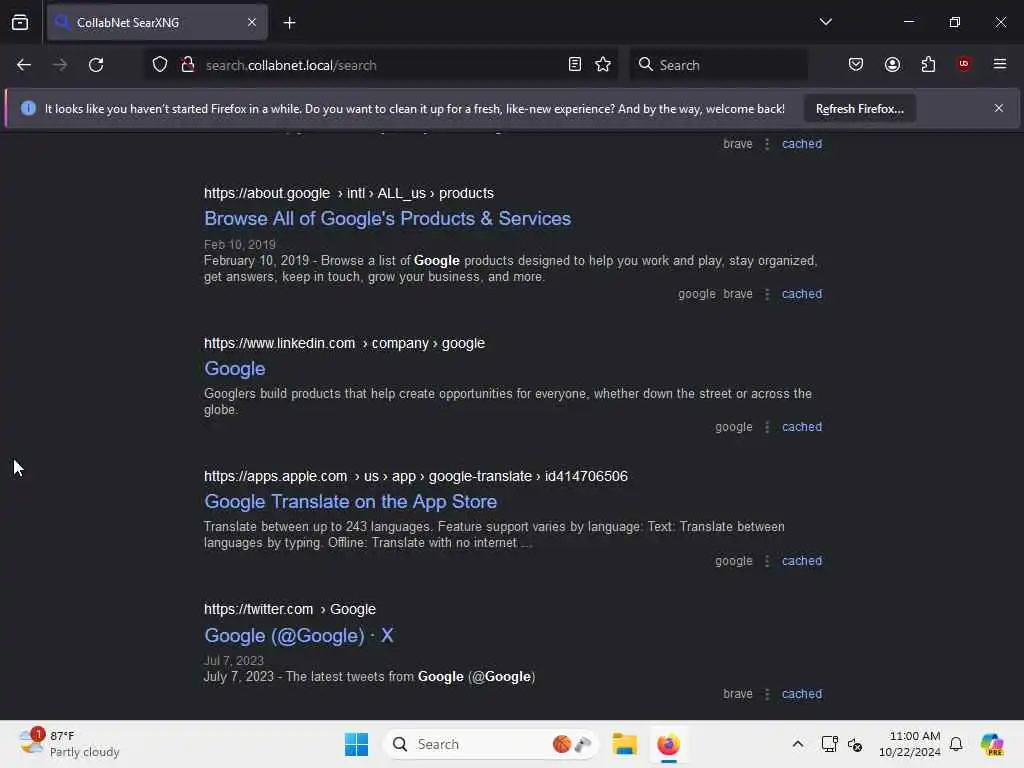Expand options dots for about.google result
1024x768 pixels.
coord(767,295)
